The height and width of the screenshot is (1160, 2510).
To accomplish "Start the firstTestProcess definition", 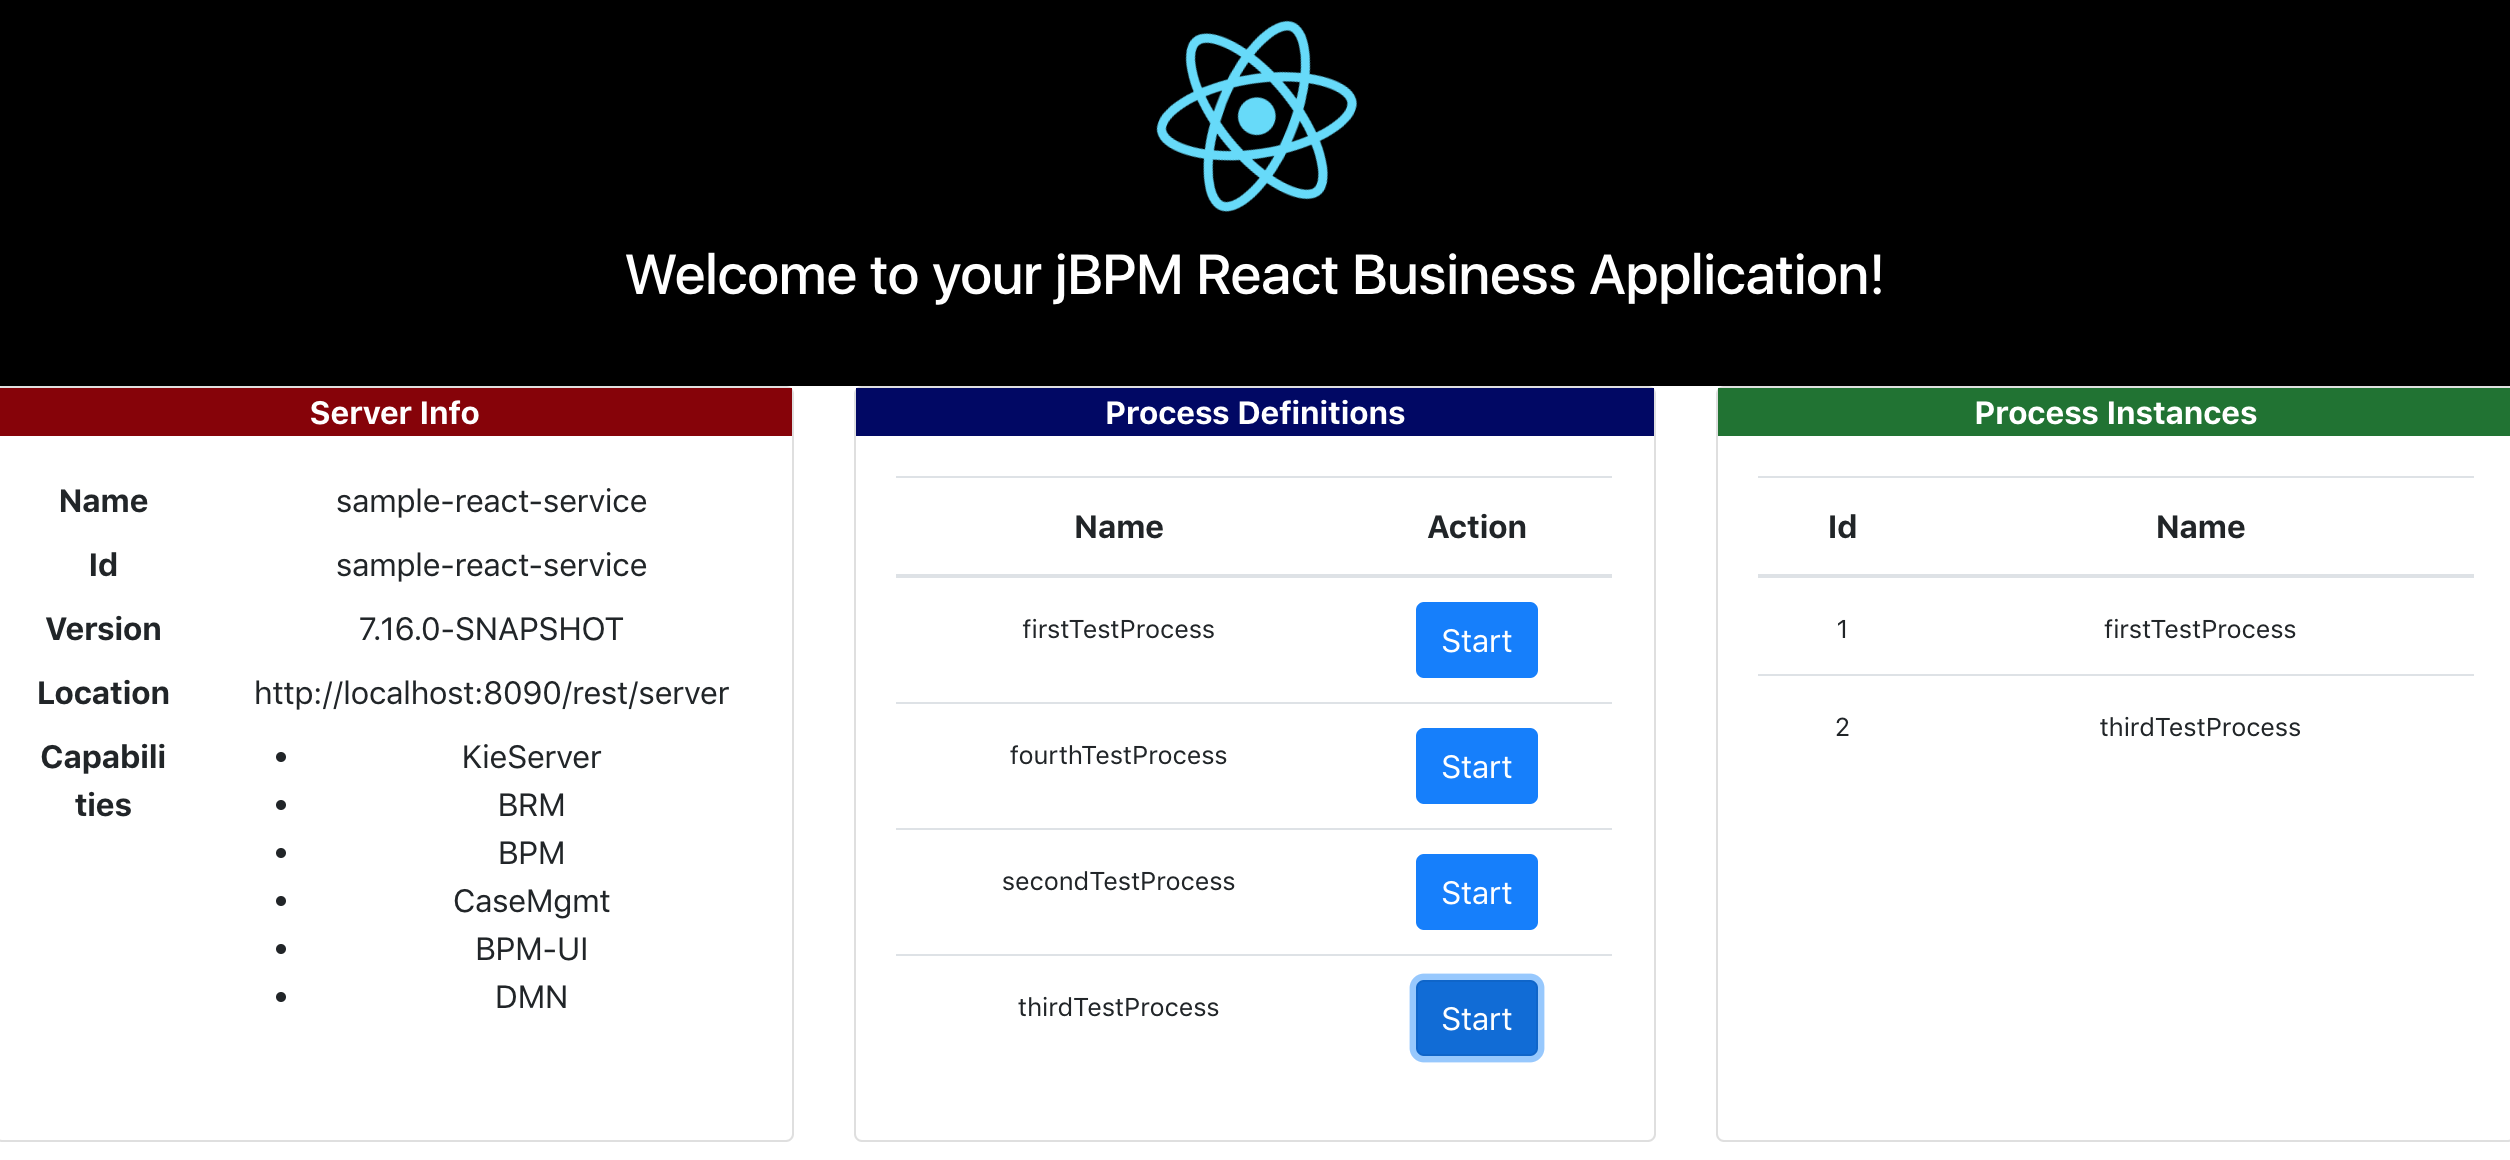I will pyautogui.click(x=1476, y=640).
